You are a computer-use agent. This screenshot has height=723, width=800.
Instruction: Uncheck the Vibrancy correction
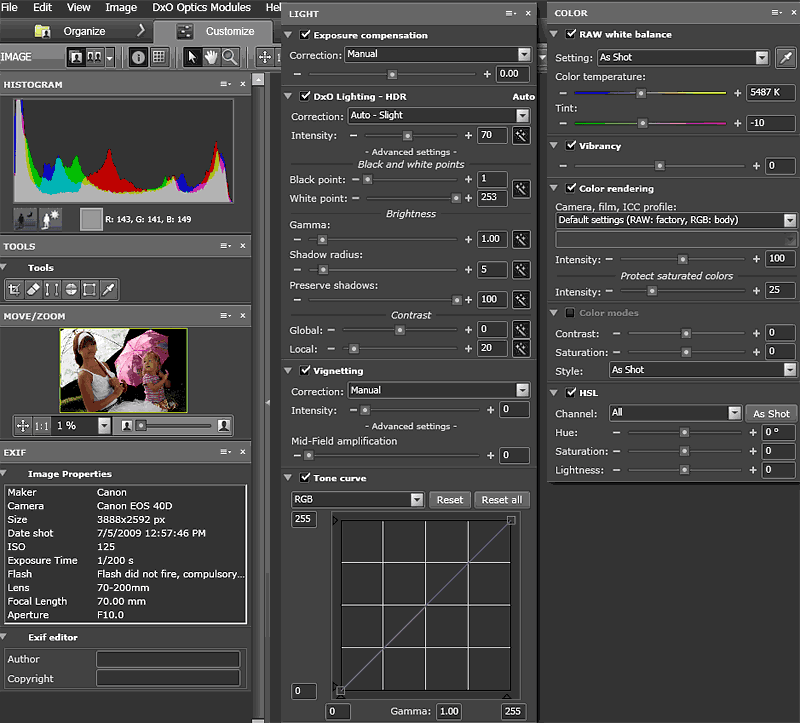coord(571,146)
